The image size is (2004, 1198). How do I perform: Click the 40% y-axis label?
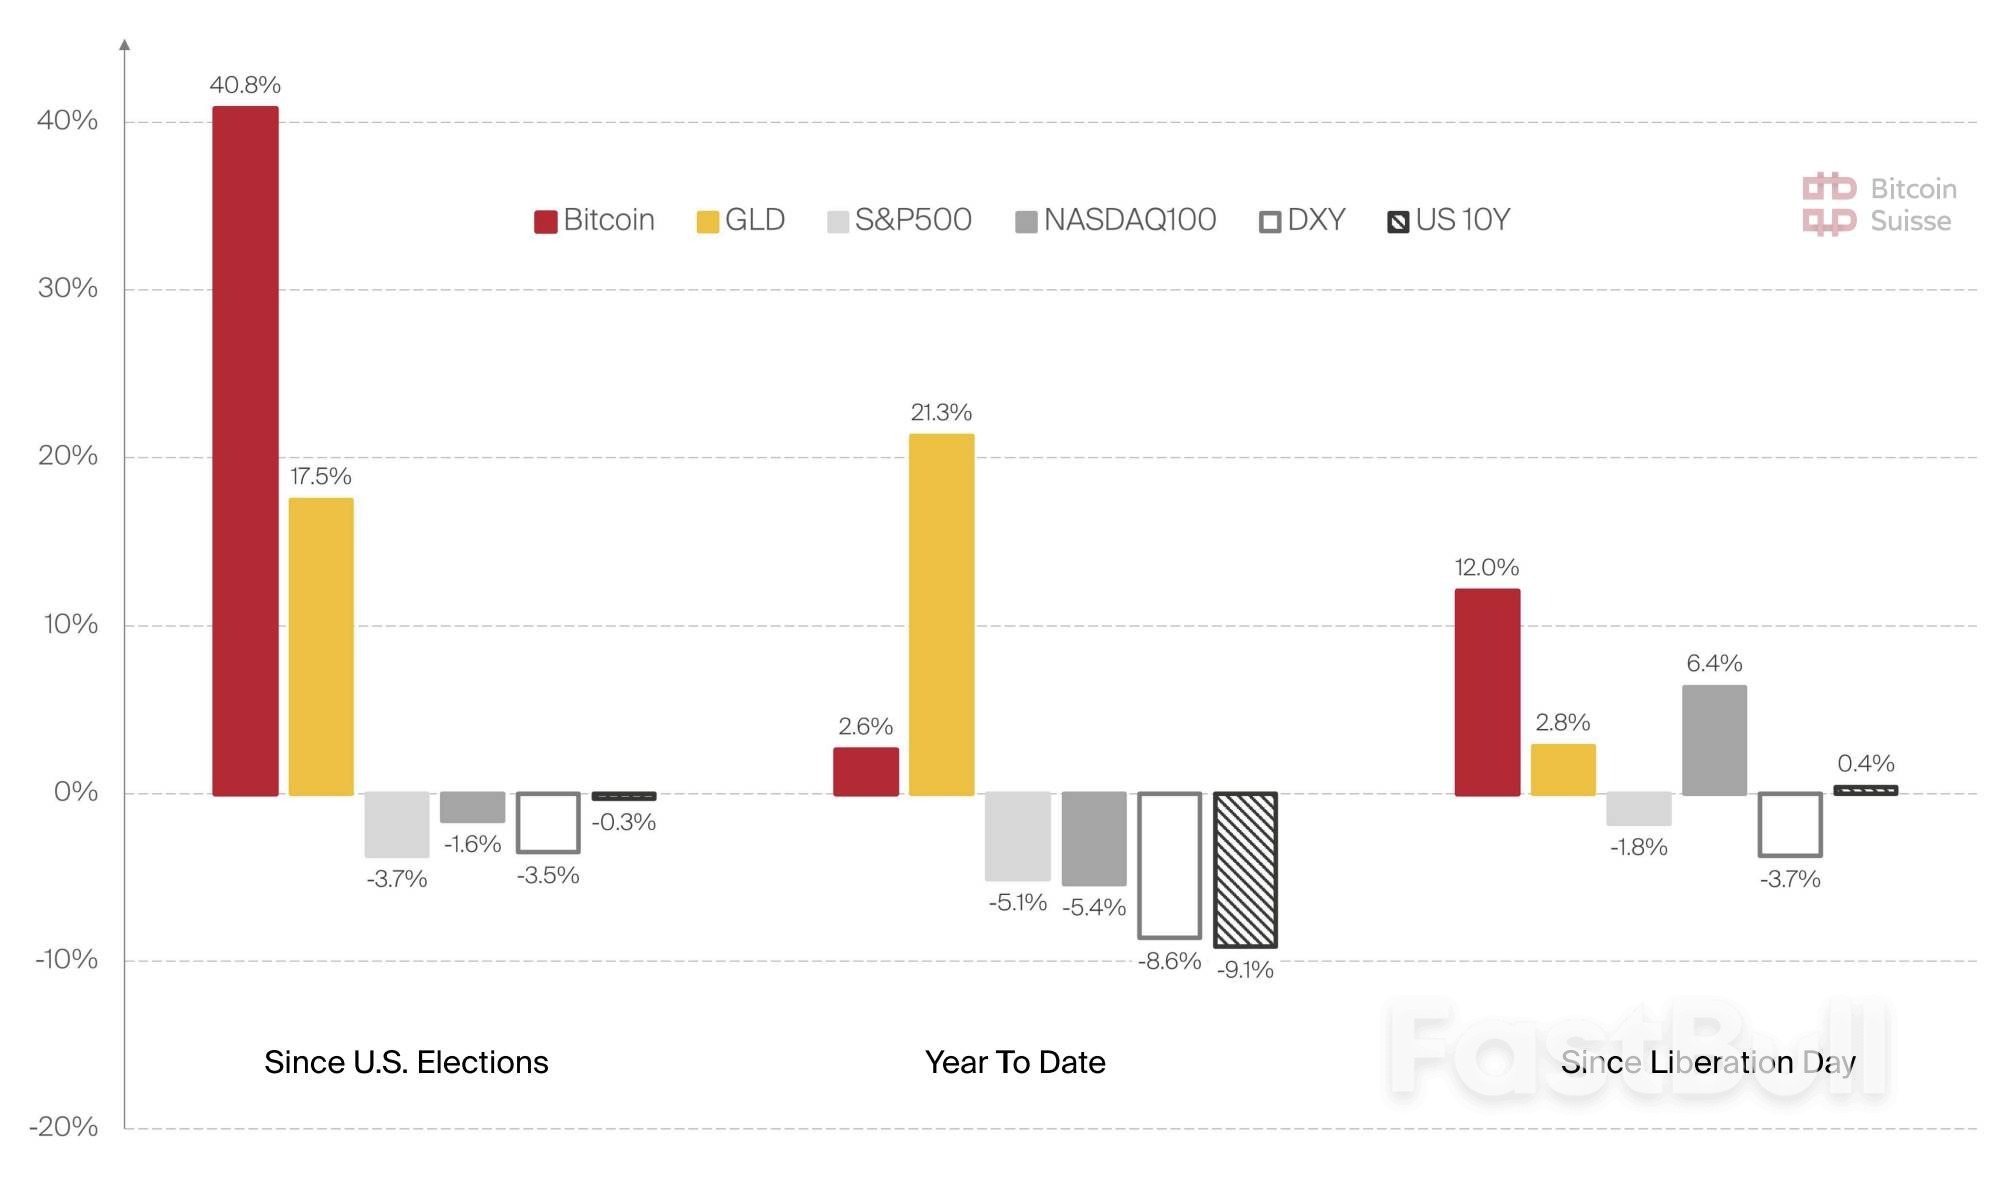point(67,121)
